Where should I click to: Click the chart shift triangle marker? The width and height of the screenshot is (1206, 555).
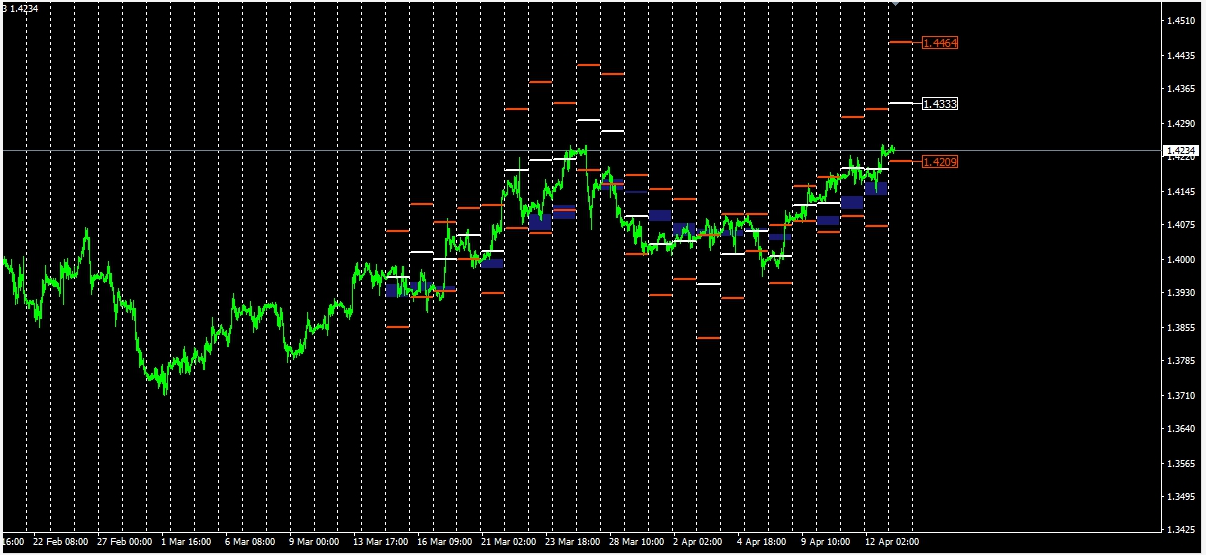[895, 4]
